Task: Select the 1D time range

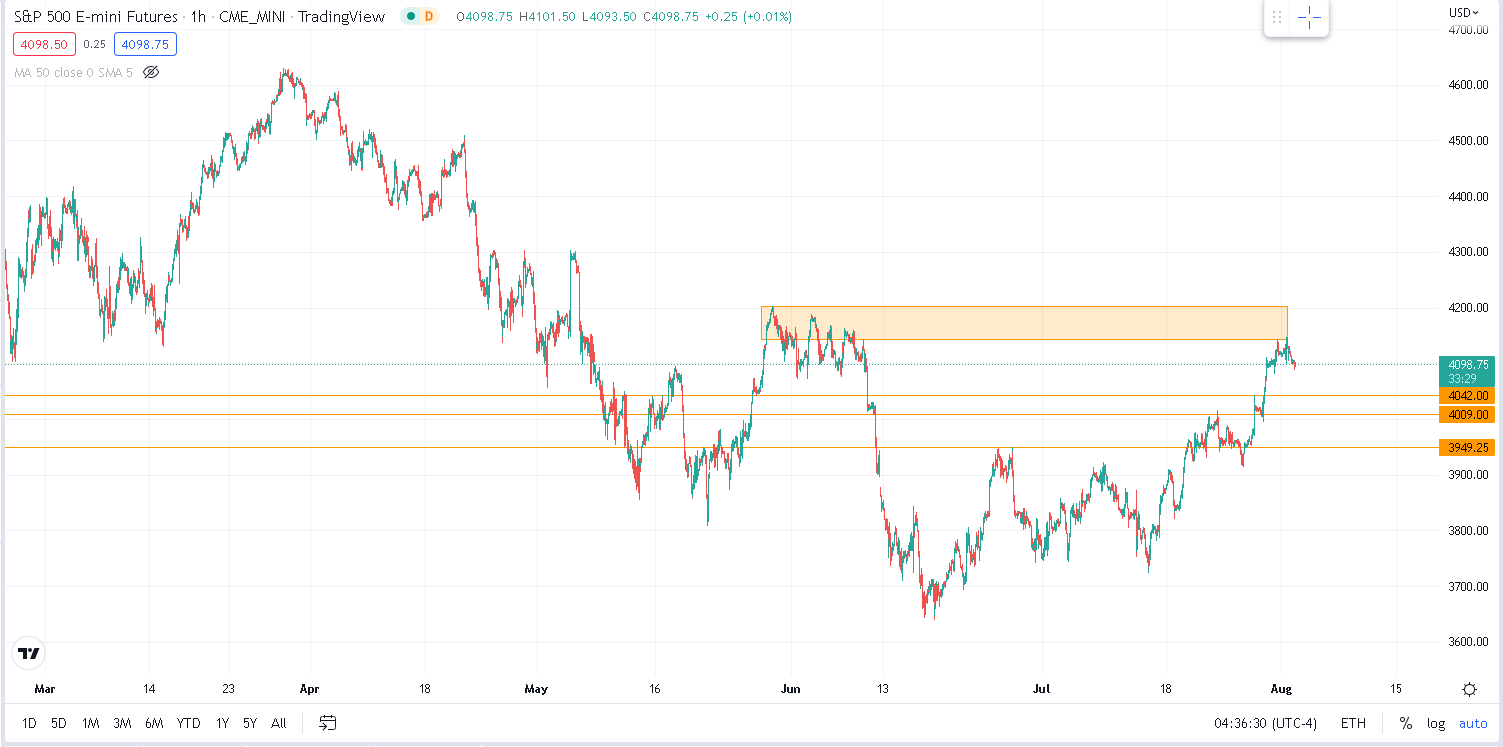Action: point(29,723)
